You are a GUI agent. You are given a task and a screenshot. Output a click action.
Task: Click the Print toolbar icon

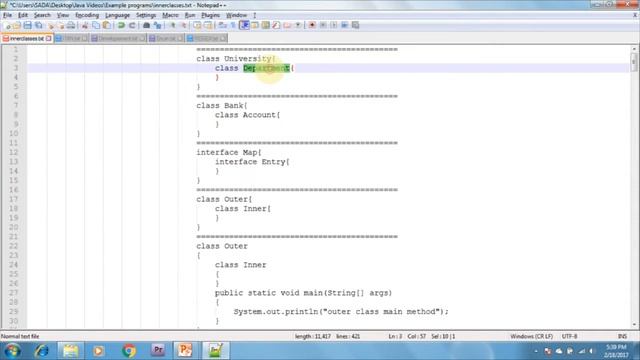pyautogui.click(x=71, y=25)
